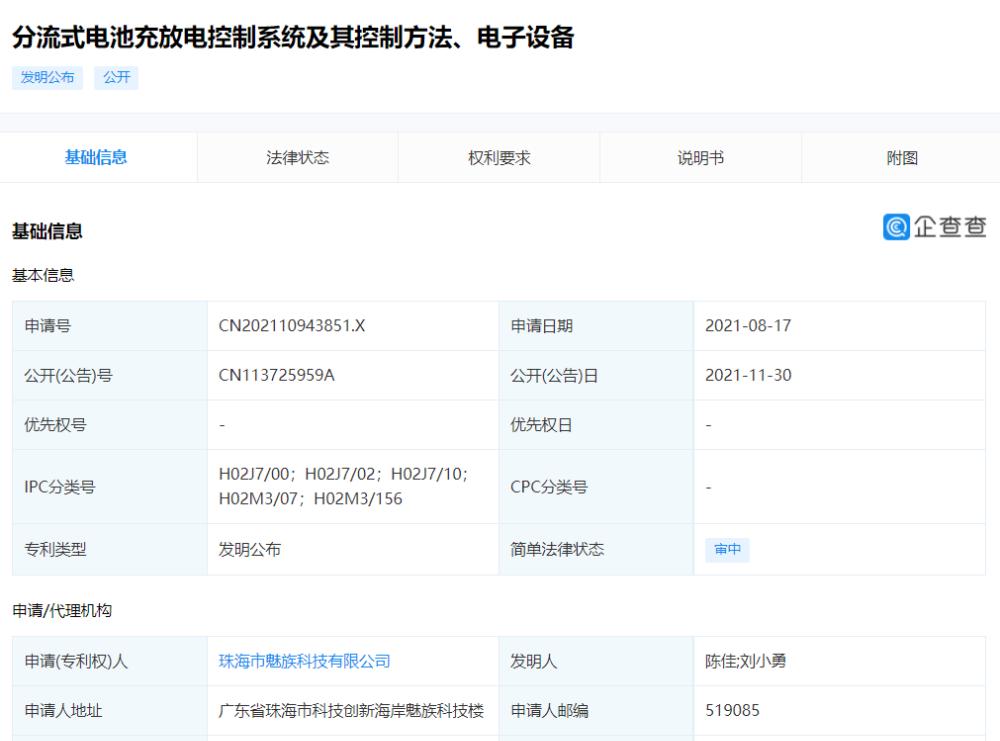This screenshot has height=741, width=1000.
Task: Open the 权利要求 tab
Action: coord(499,158)
